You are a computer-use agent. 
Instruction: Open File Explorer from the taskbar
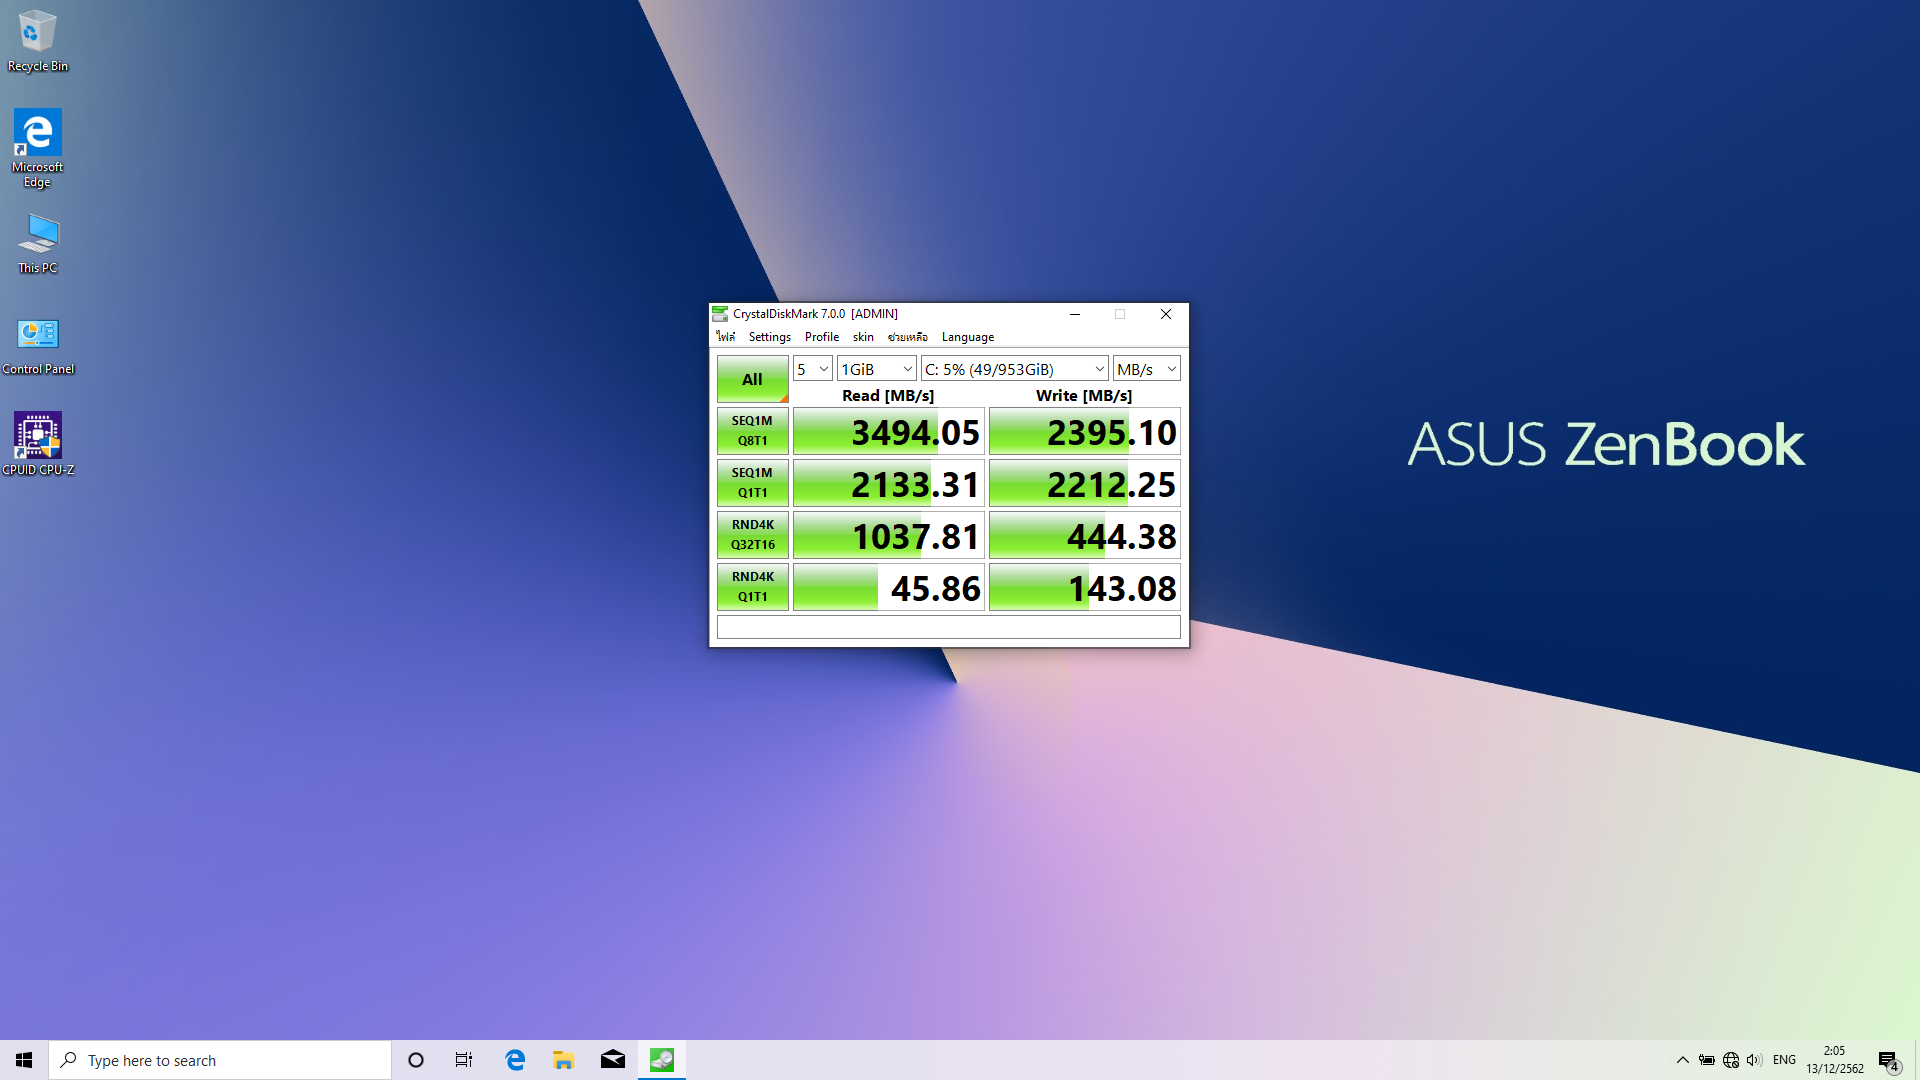563,1060
